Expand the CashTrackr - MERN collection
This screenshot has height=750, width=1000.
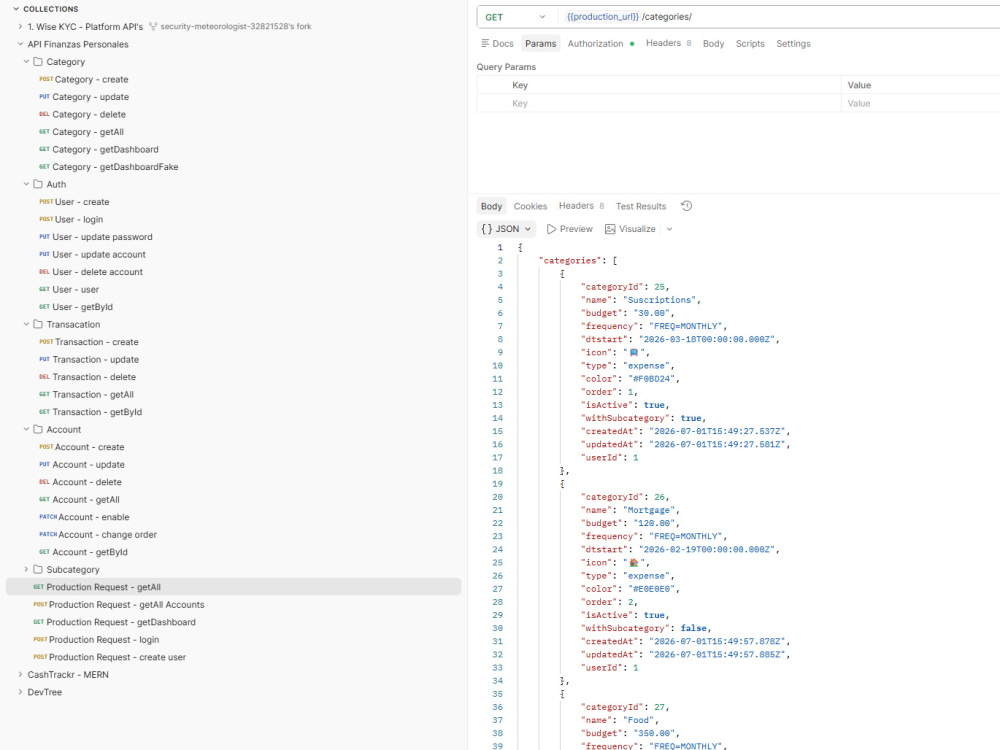(x=20, y=674)
